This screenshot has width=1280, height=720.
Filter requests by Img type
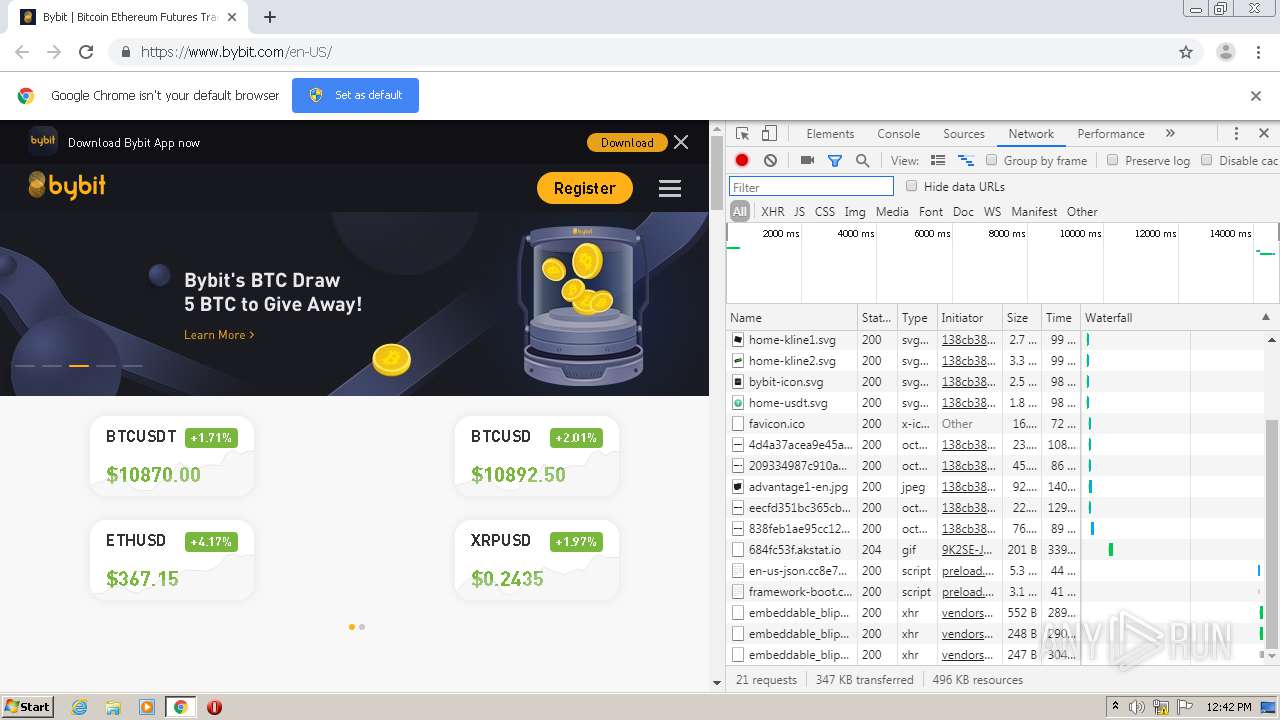tap(854, 212)
